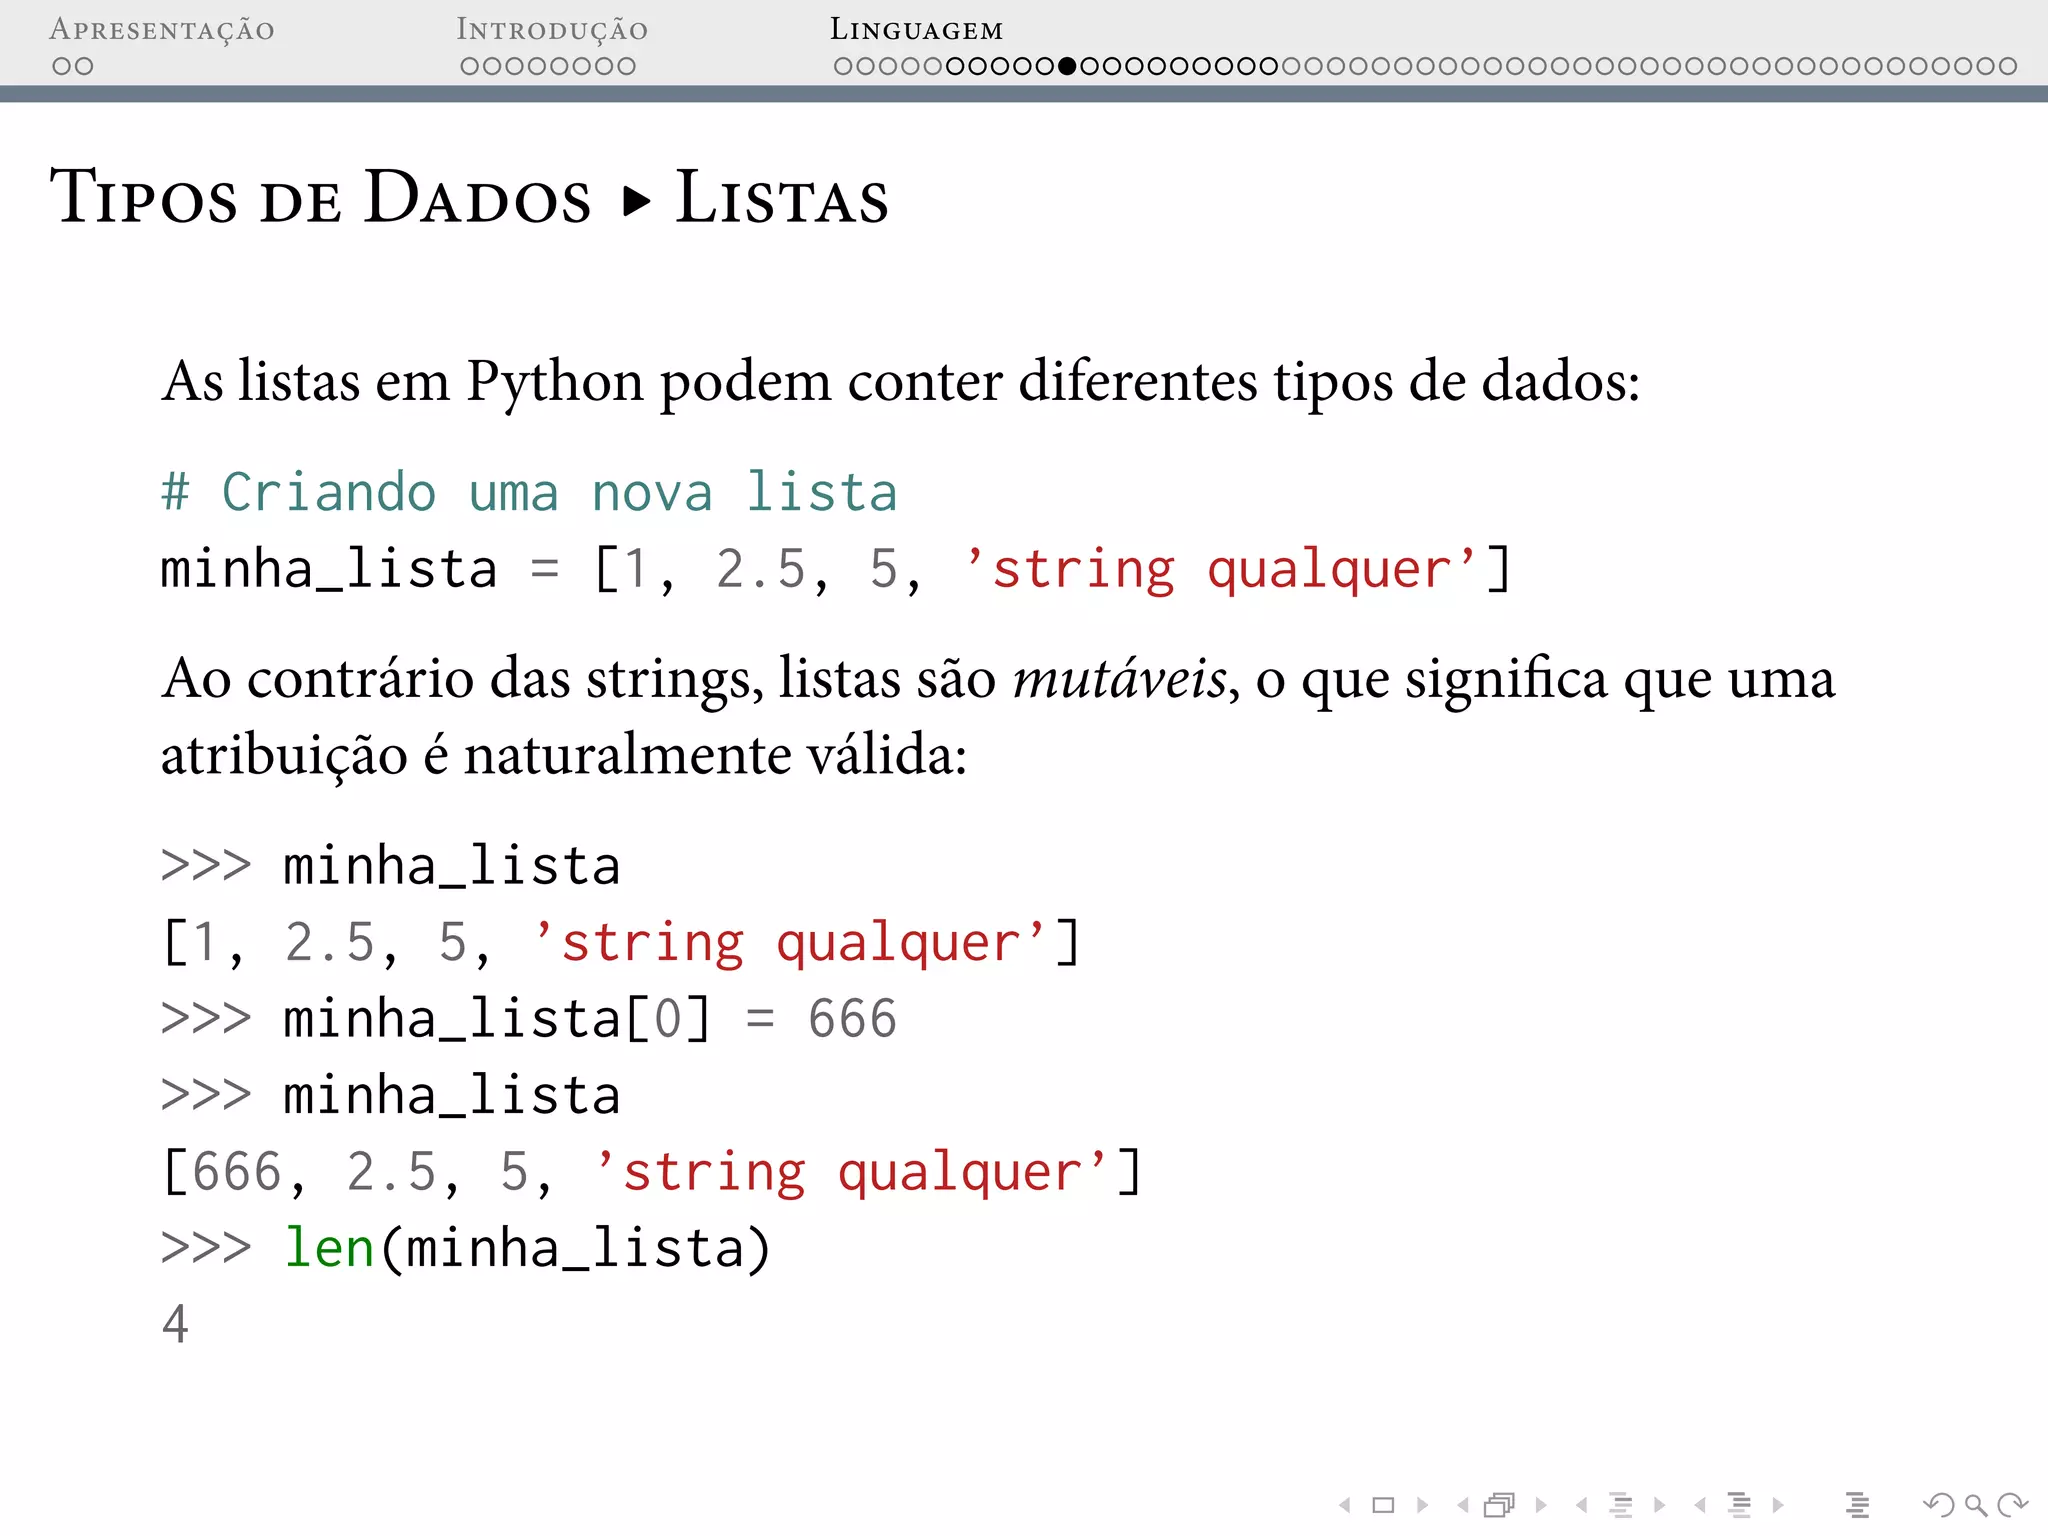Click the title 'Tipos de Dados ▸ Listas'

(469, 197)
